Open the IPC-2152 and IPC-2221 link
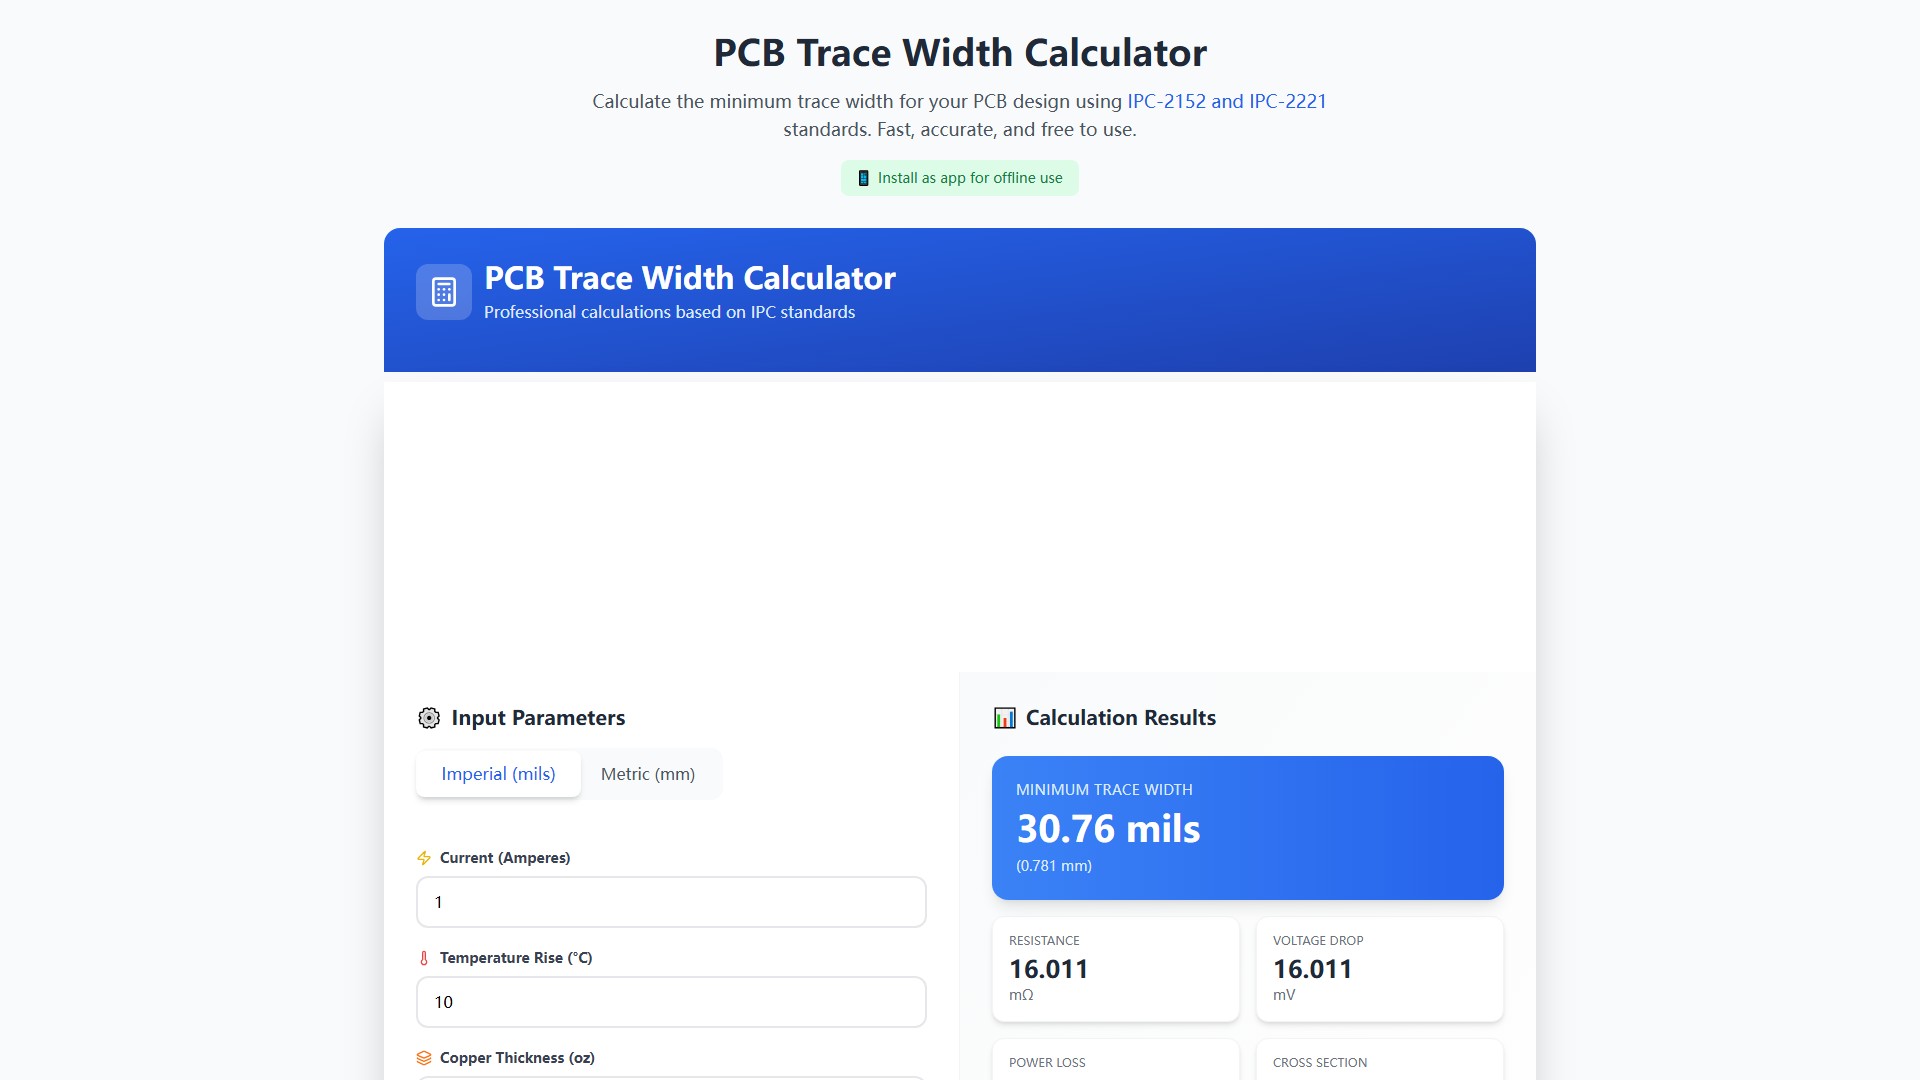1920x1080 pixels. [1226, 101]
